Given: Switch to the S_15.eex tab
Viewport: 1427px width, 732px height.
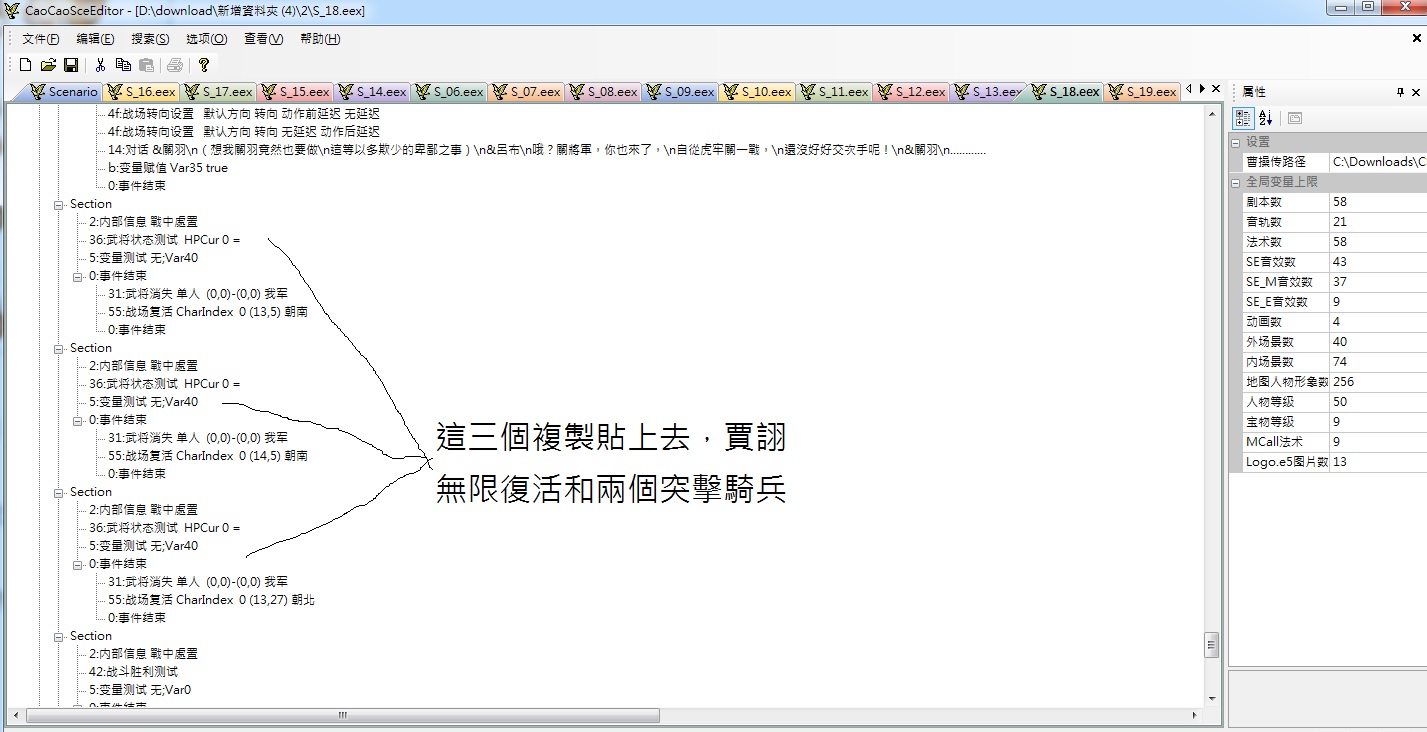Looking at the screenshot, I should [x=295, y=92].
